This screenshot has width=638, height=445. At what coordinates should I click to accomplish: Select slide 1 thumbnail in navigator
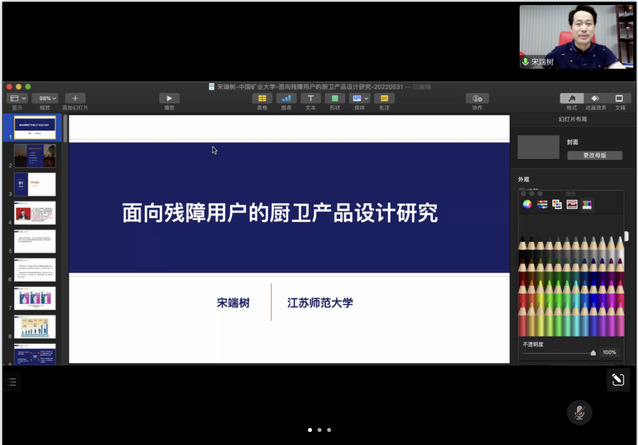coord(35,128)
